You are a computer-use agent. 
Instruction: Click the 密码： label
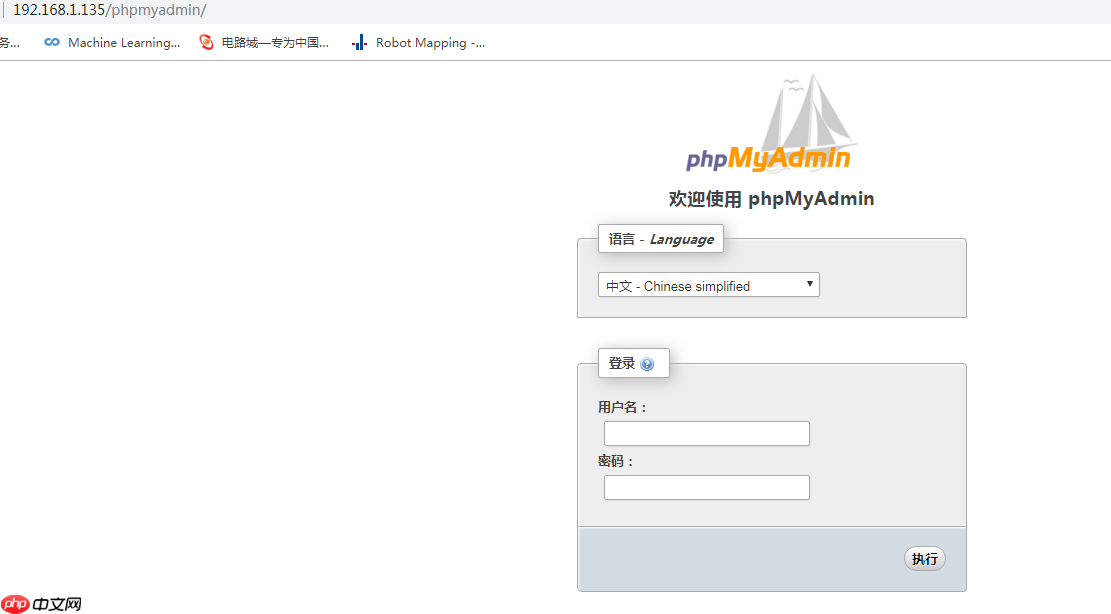pos(616,461)
